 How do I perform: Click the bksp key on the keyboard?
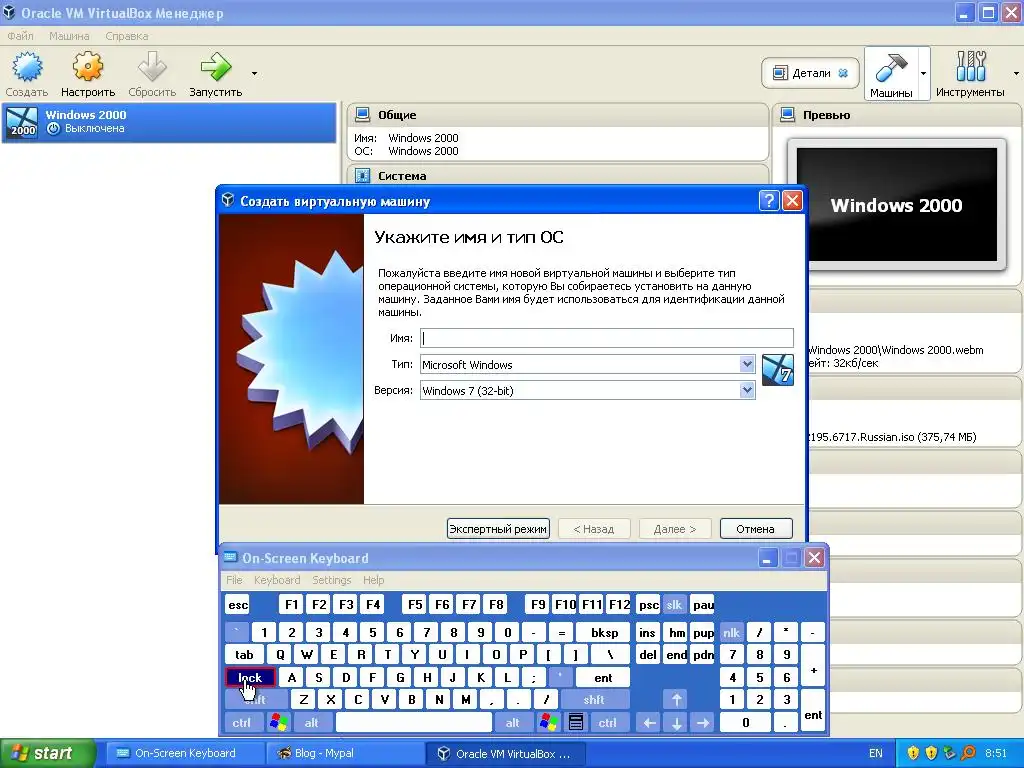[604, 632]
